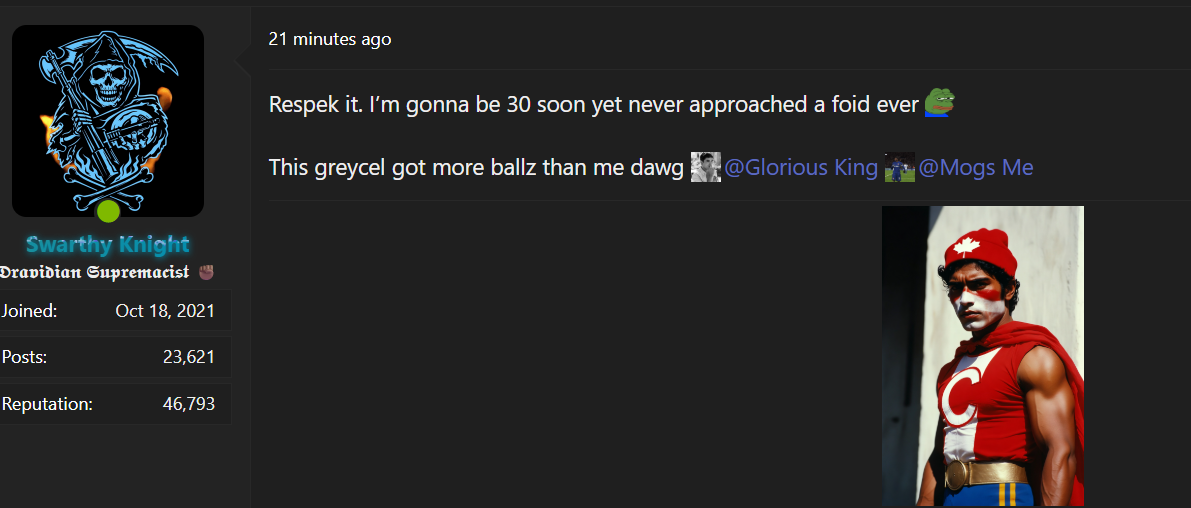Open the attached image of the red-caped man

click(983, 356)
